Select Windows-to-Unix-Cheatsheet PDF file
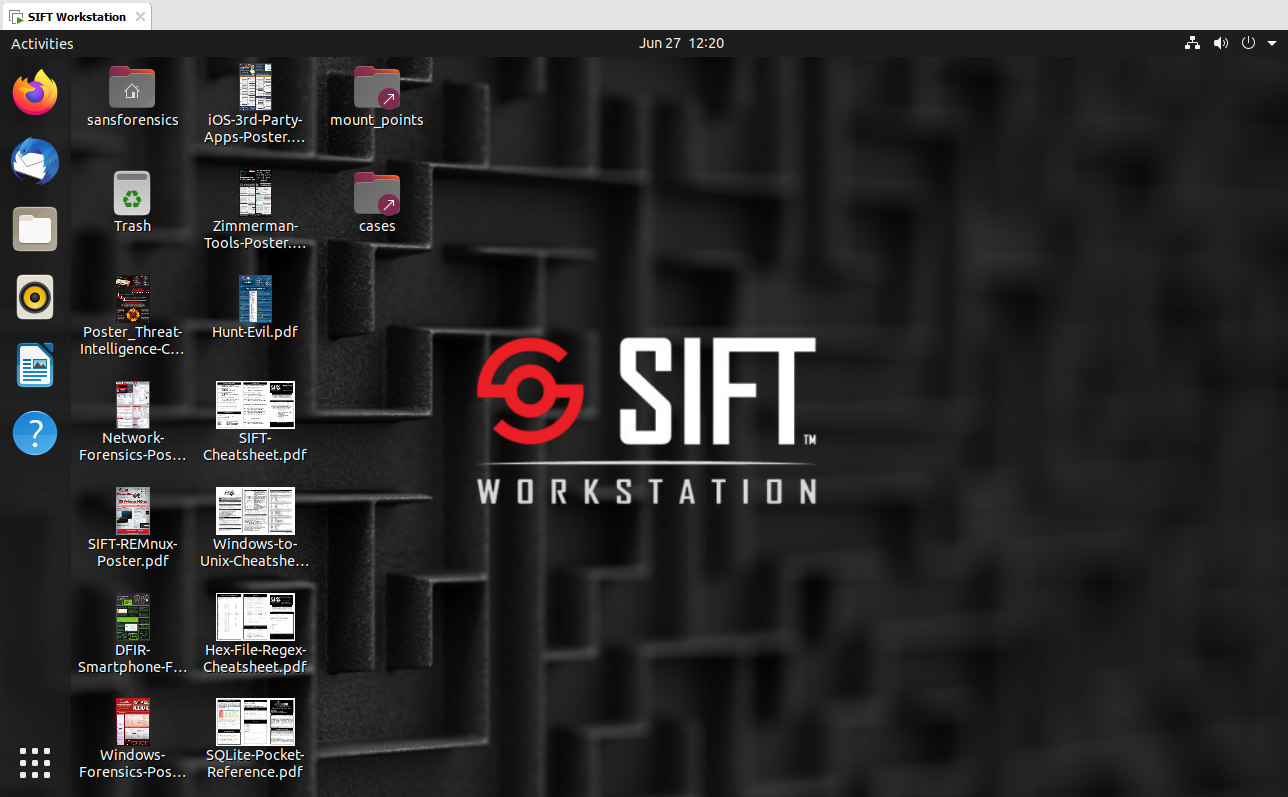 pos(255,511)
